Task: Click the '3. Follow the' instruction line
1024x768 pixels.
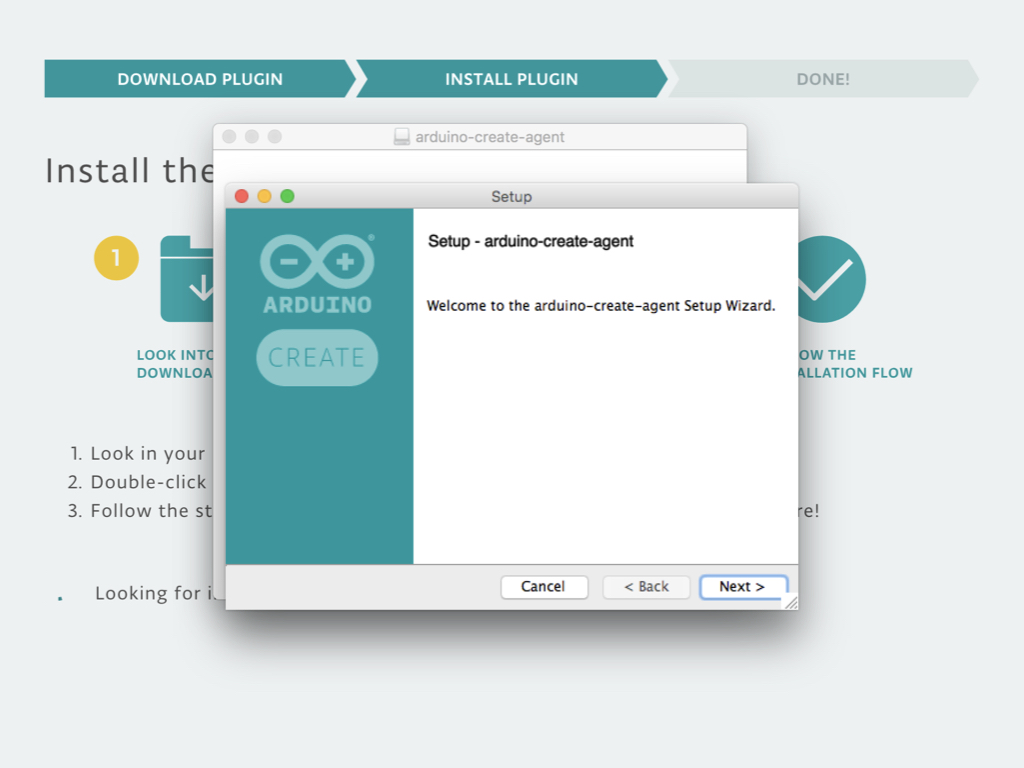Action: click(140, 511)
